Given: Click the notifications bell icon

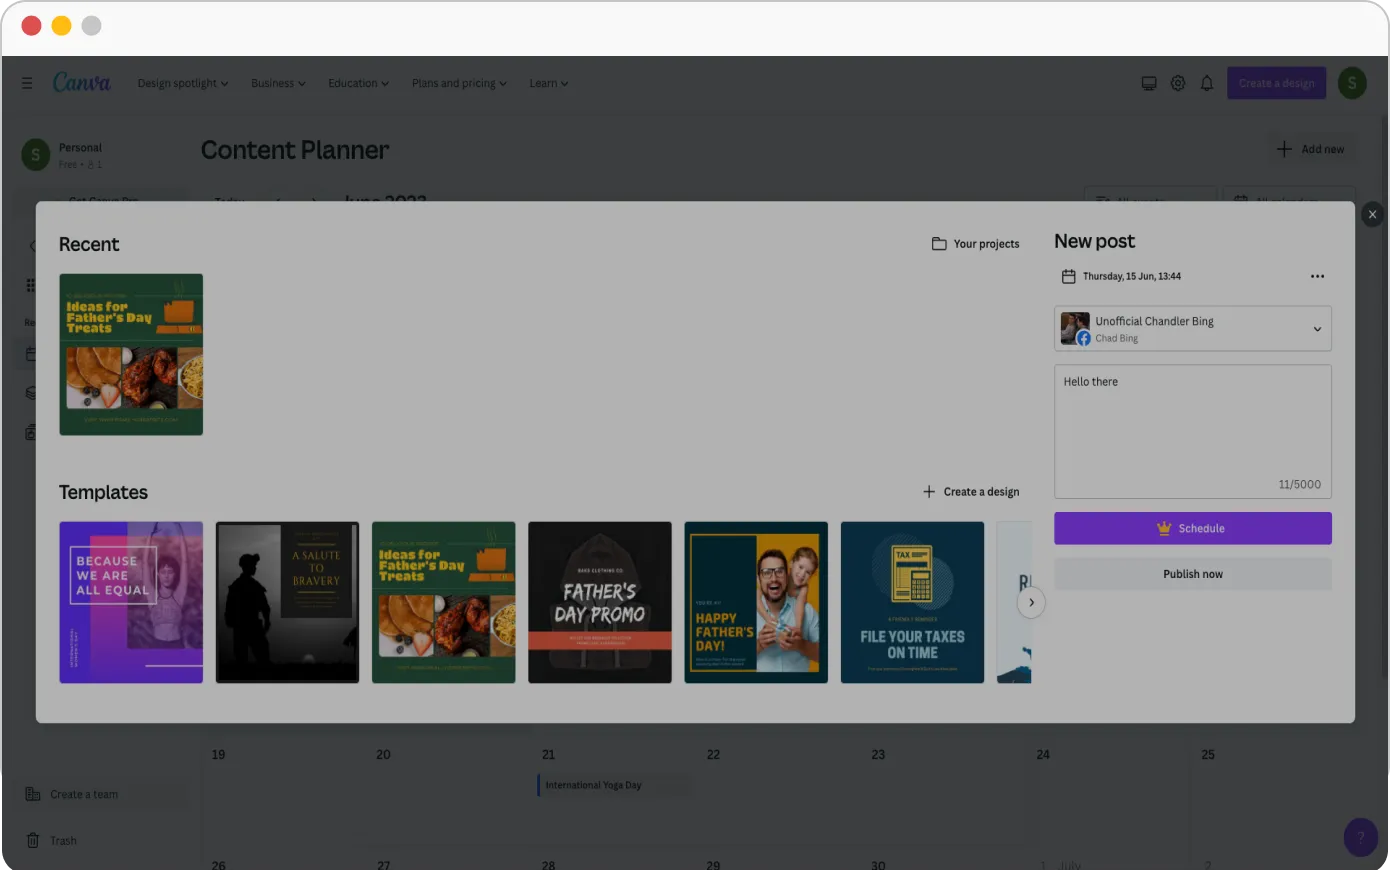Looking at the screenshot, I should point(1207,83).
